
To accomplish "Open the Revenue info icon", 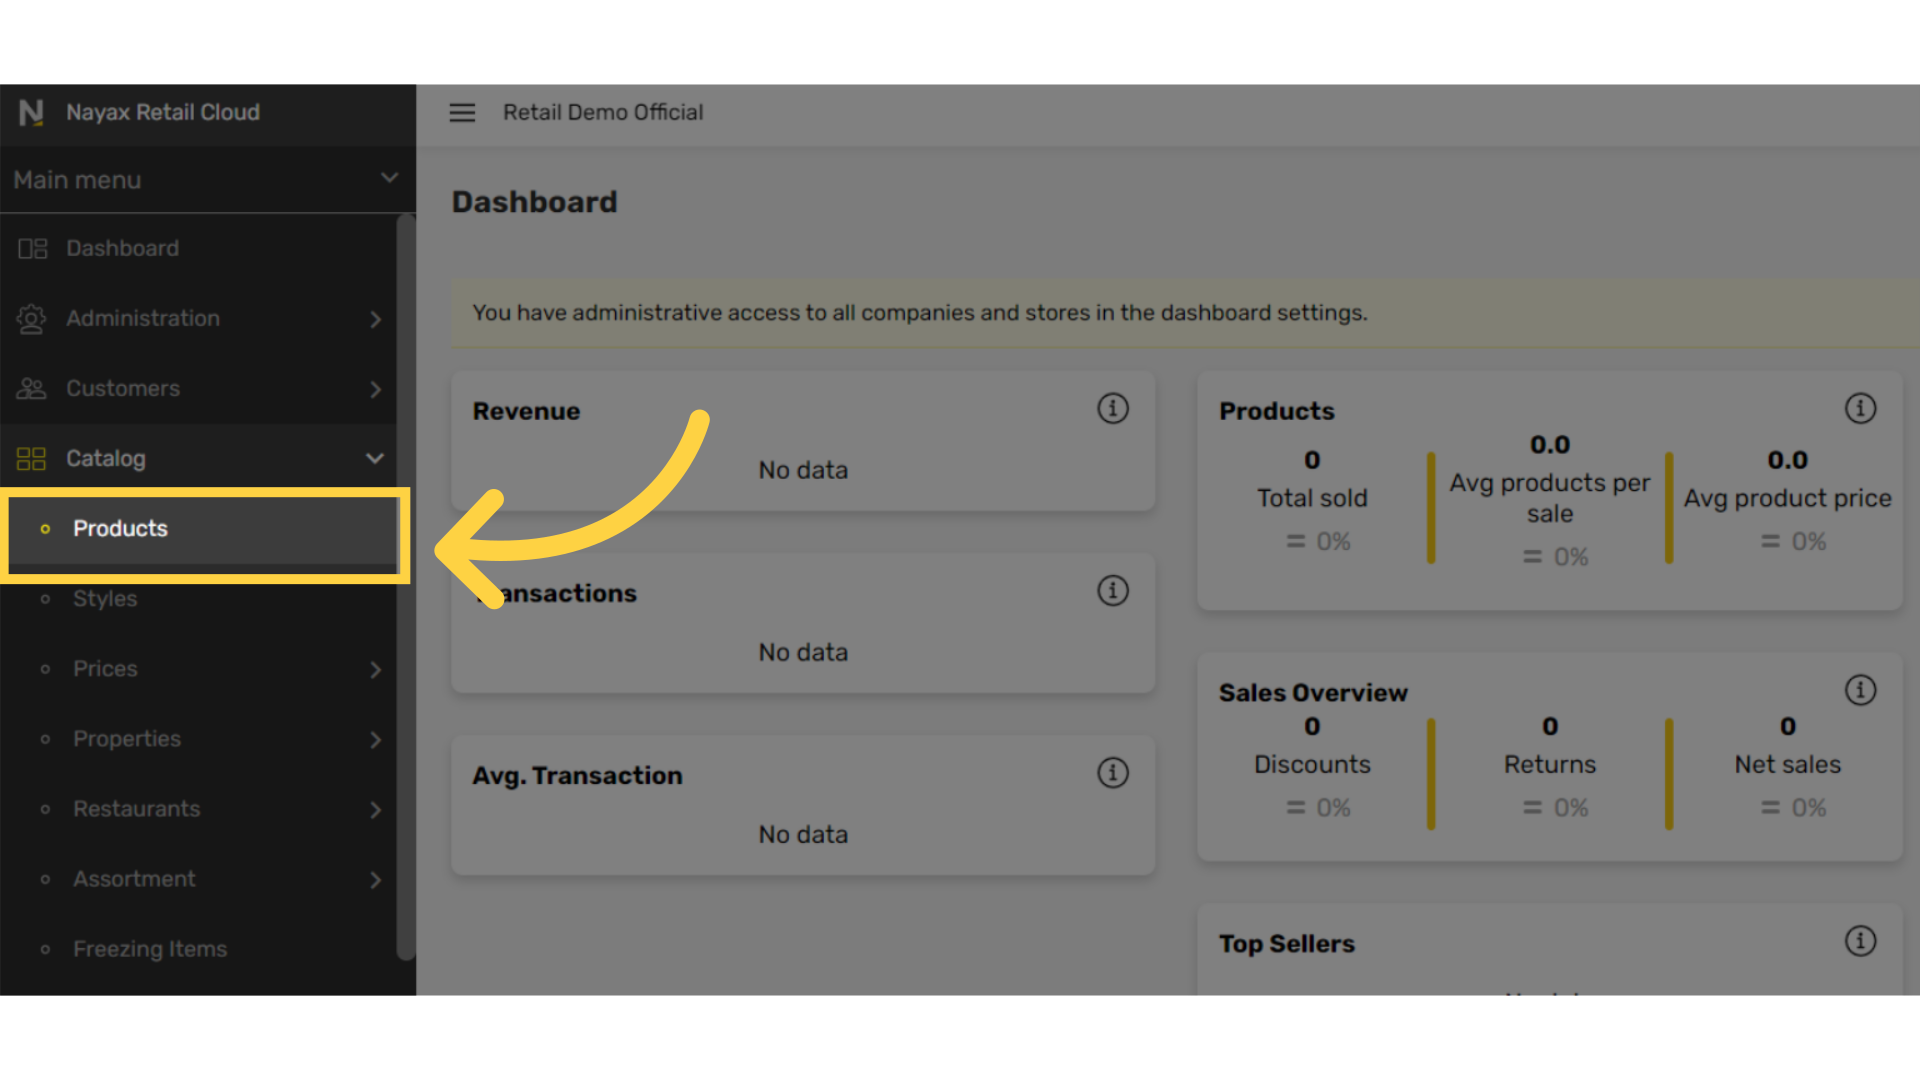I will (x=1113, y=408).
